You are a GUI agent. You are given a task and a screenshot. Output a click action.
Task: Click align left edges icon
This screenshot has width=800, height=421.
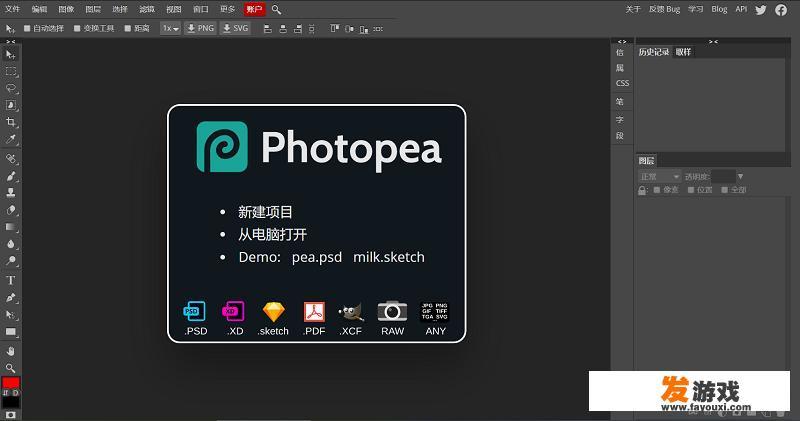(267, 29)
